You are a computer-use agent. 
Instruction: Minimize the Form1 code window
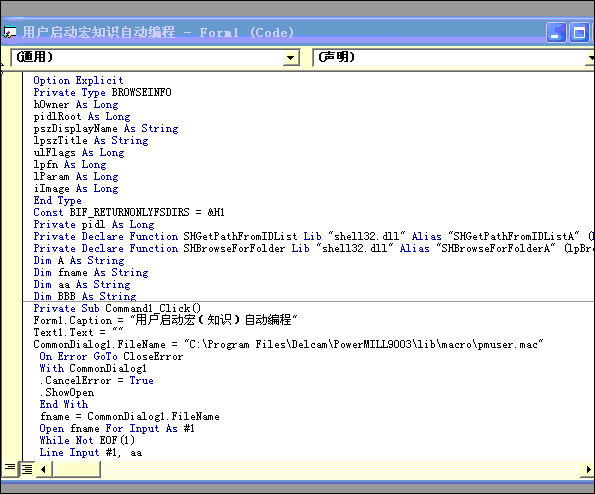pyautogui.click(x=556, y=33)
